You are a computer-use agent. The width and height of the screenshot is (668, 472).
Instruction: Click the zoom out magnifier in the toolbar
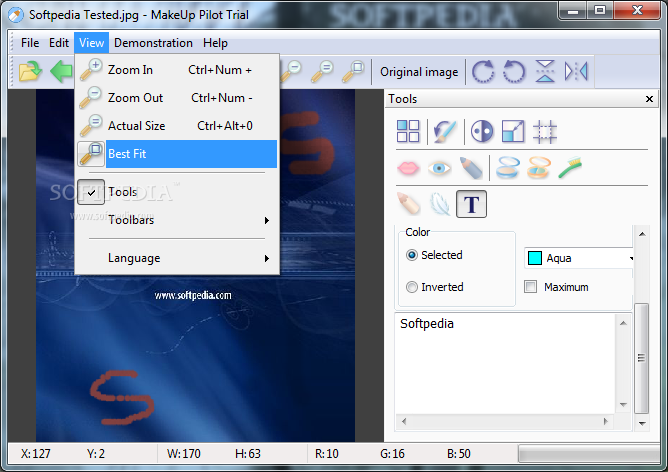[291, 71]
